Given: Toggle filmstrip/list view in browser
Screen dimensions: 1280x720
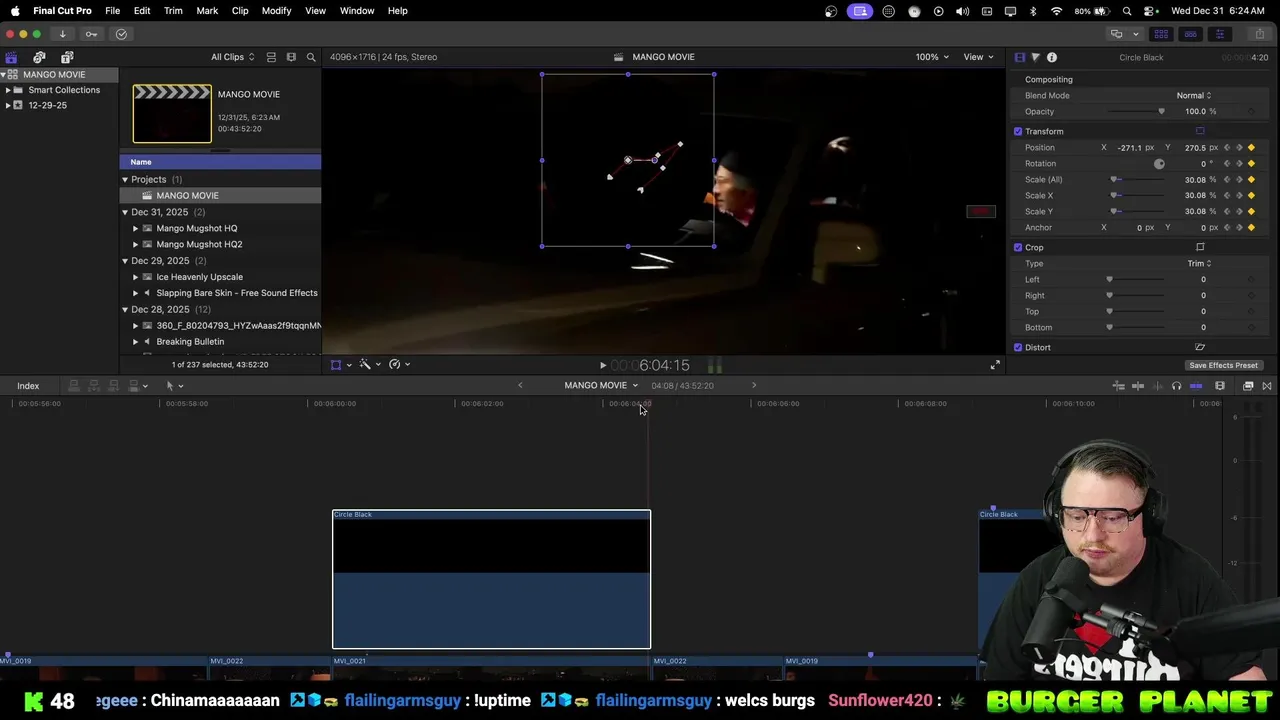Looking at the screenshot, I should (x=271, y=57).
